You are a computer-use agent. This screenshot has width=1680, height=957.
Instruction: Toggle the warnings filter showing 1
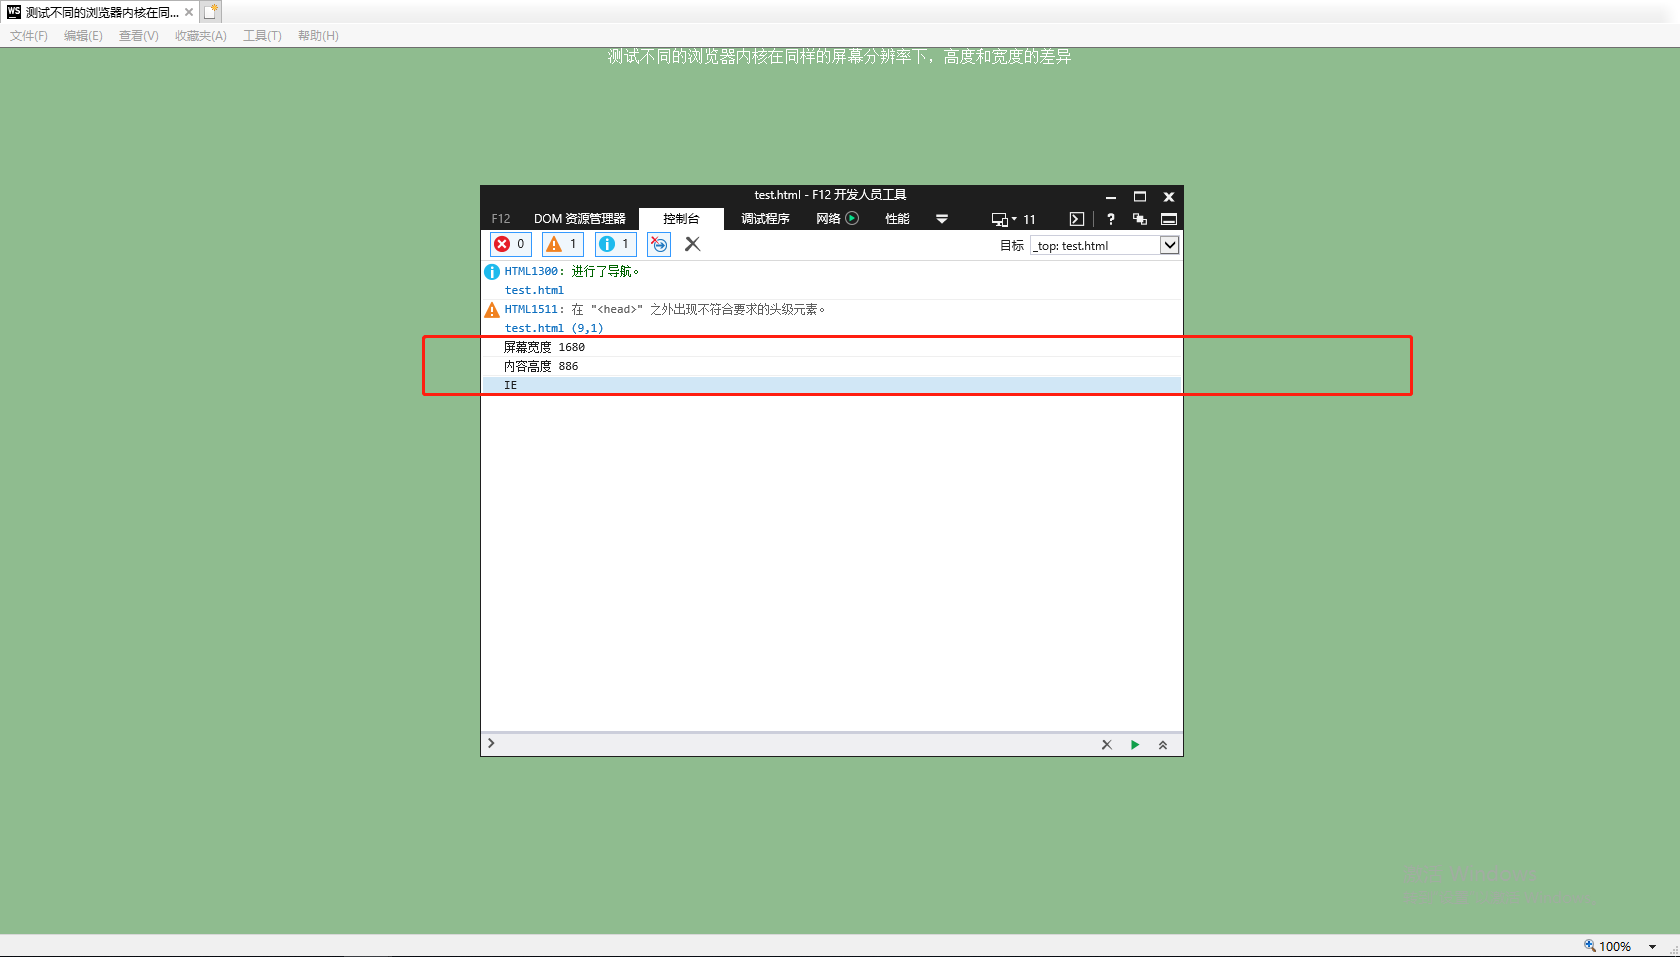(x=563, y=244)
